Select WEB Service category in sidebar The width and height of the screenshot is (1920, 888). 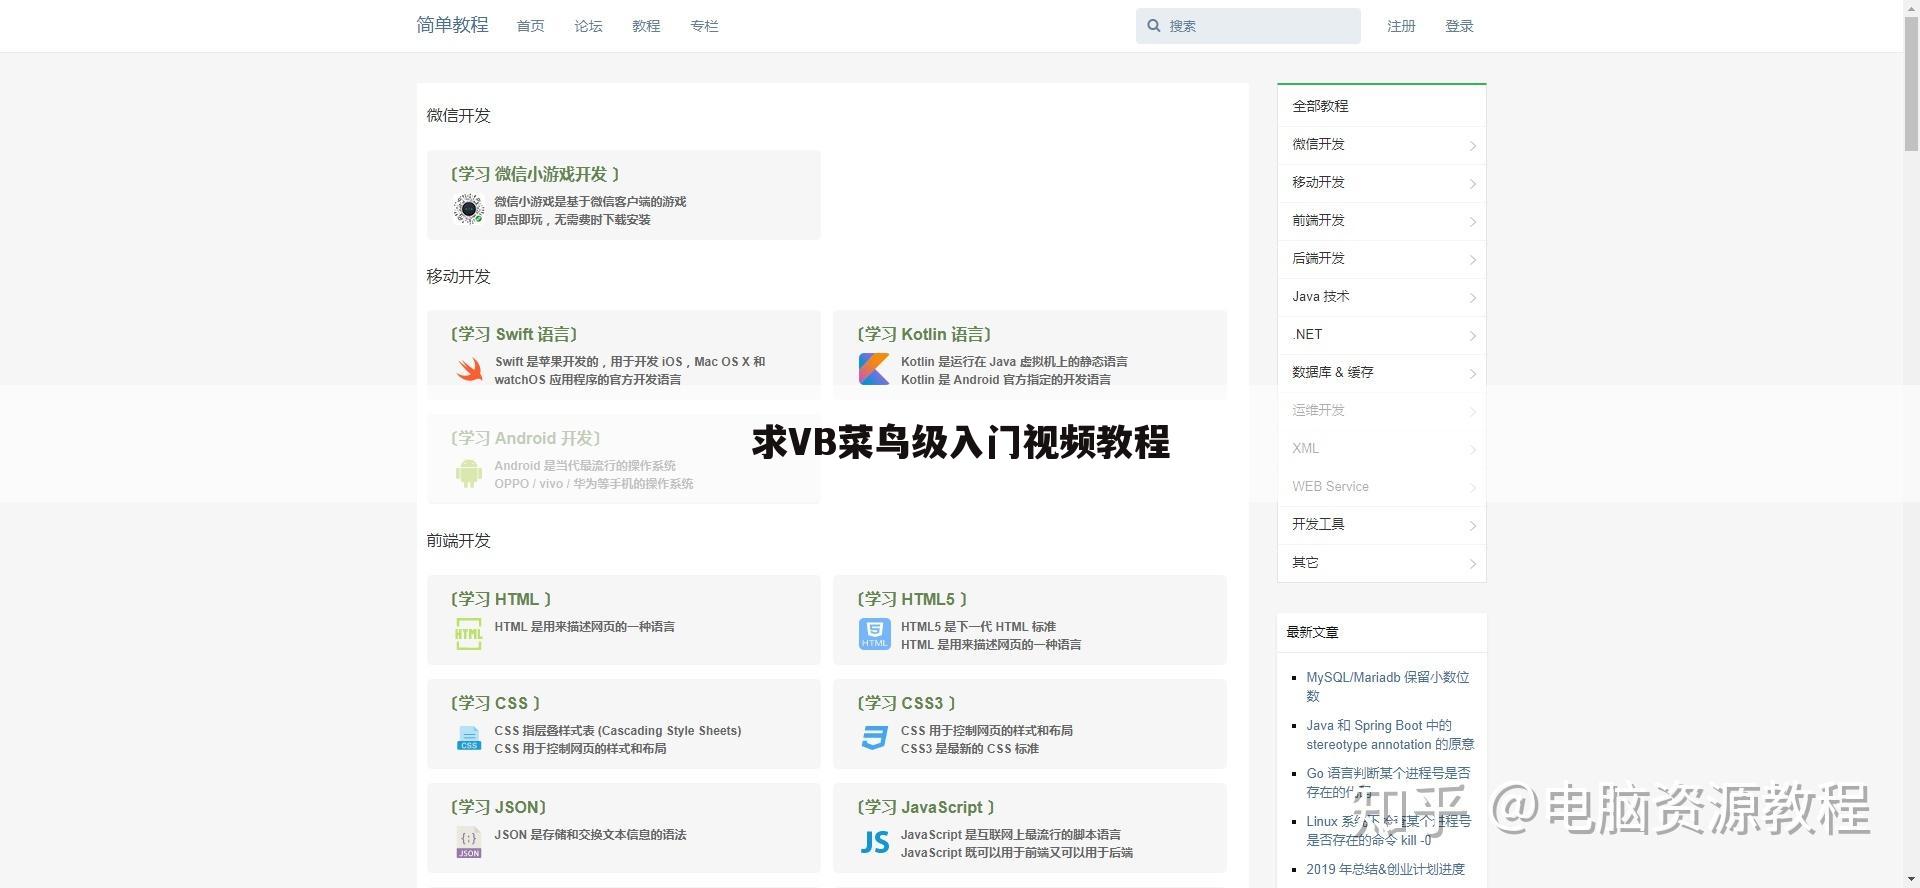click(x=1381, y=486)
